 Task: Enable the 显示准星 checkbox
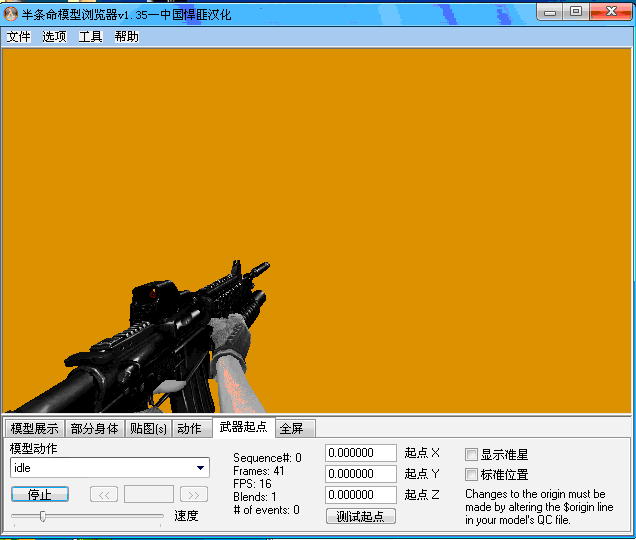(472, 455)
